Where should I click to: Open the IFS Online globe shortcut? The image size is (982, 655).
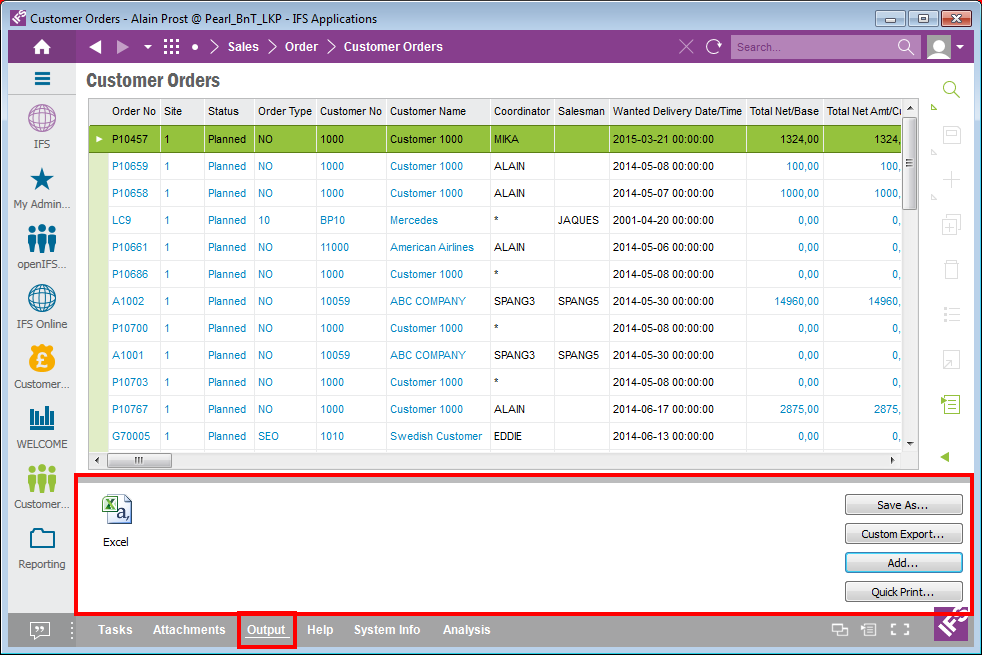click(x=42, y=299)
